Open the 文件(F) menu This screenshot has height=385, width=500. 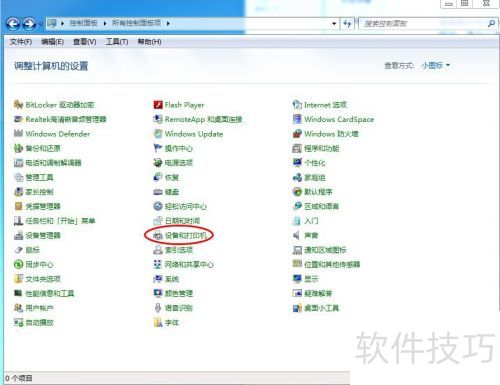click(x=21, y=42)
